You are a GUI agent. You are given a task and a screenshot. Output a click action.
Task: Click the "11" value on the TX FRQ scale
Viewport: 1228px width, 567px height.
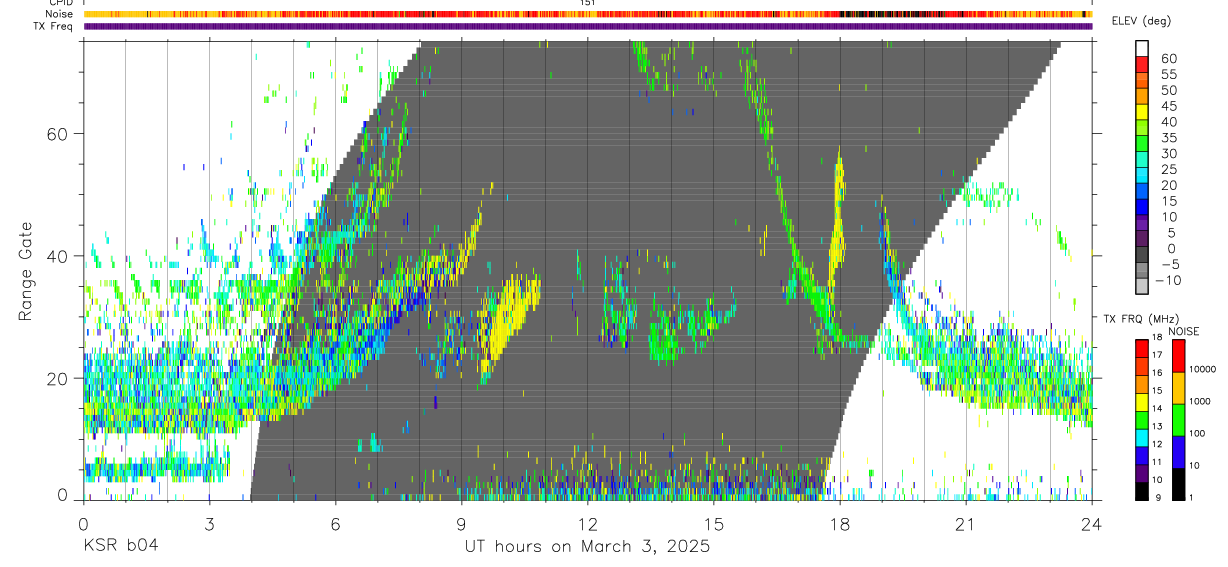(x=1156, y=462)
